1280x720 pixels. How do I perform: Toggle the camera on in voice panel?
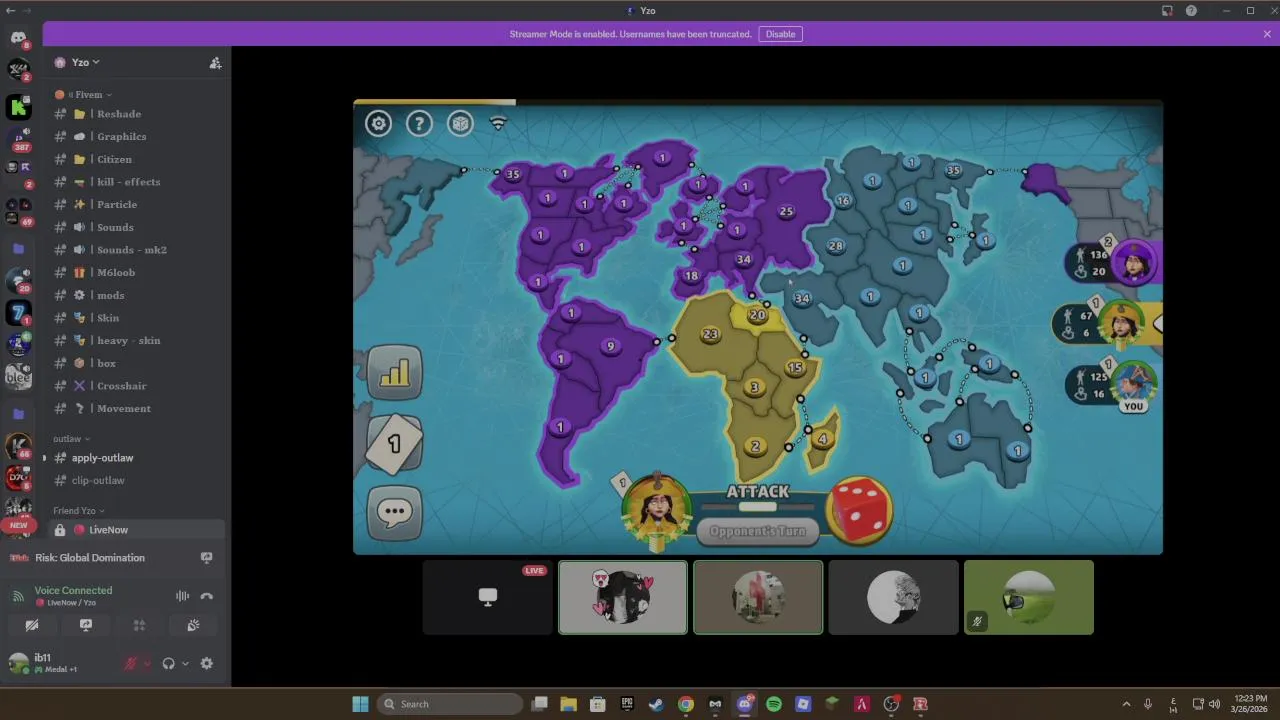(x=32, y=625)
